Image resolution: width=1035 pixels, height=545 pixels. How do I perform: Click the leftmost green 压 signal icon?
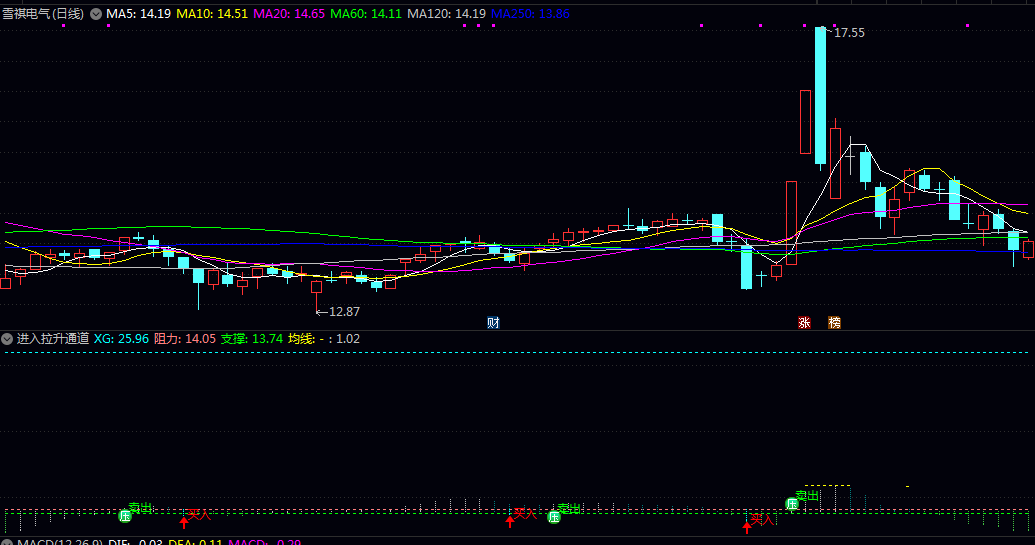(125, 516)
